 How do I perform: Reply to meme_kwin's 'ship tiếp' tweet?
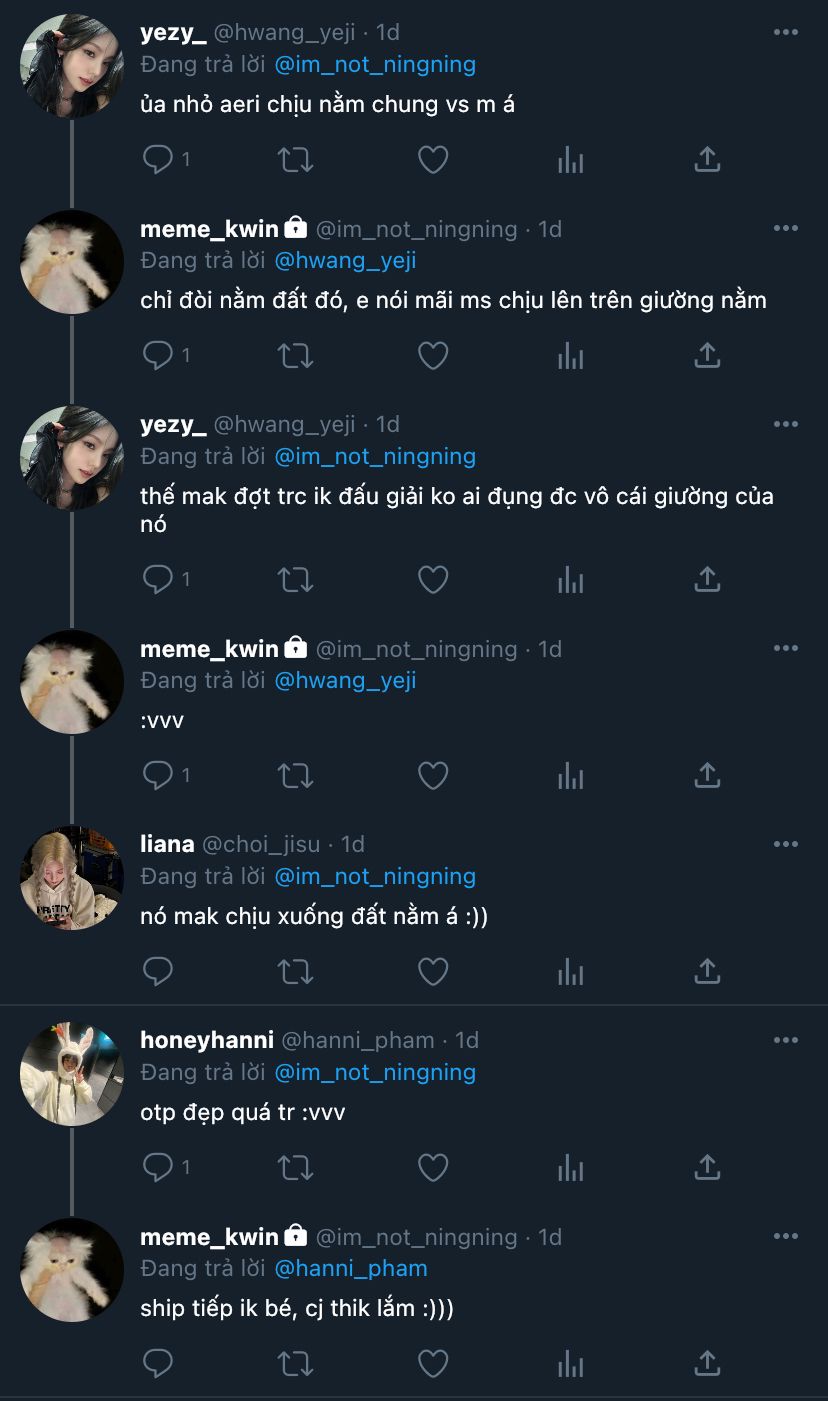click(159, 1363)
